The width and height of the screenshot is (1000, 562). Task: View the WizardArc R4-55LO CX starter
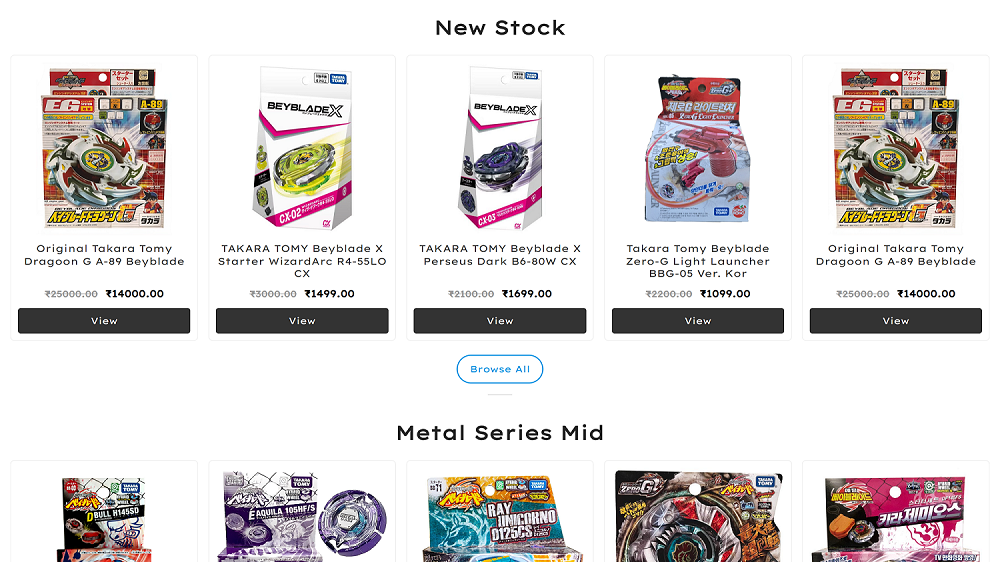point(302,321)
